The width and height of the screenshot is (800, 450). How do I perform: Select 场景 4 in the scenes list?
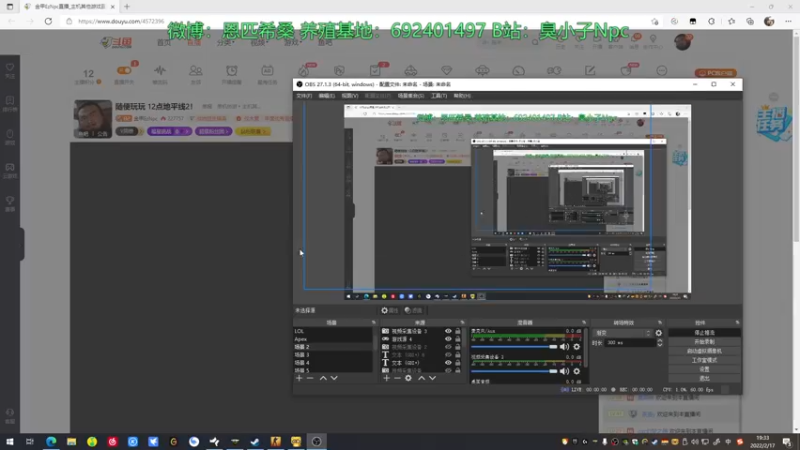(x=333, y=363)
